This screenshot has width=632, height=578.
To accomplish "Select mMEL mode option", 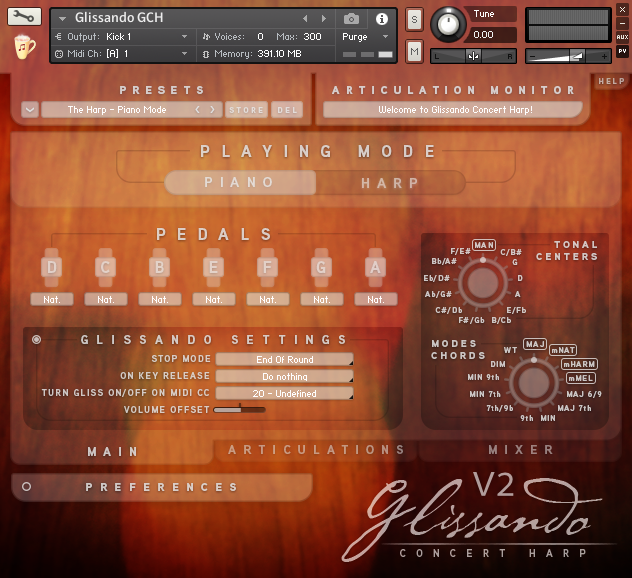I will tap(581, 378).
